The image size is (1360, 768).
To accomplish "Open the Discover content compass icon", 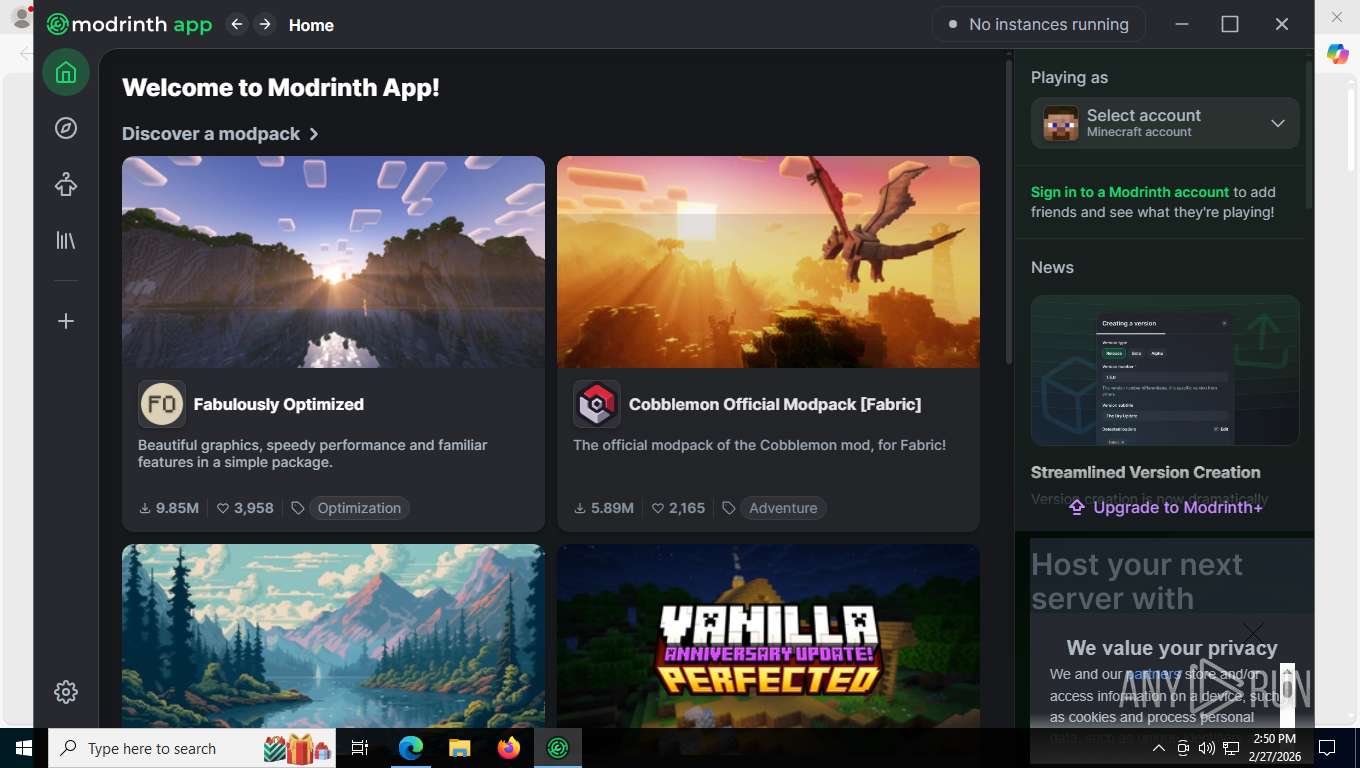I will tap(66, 128).
